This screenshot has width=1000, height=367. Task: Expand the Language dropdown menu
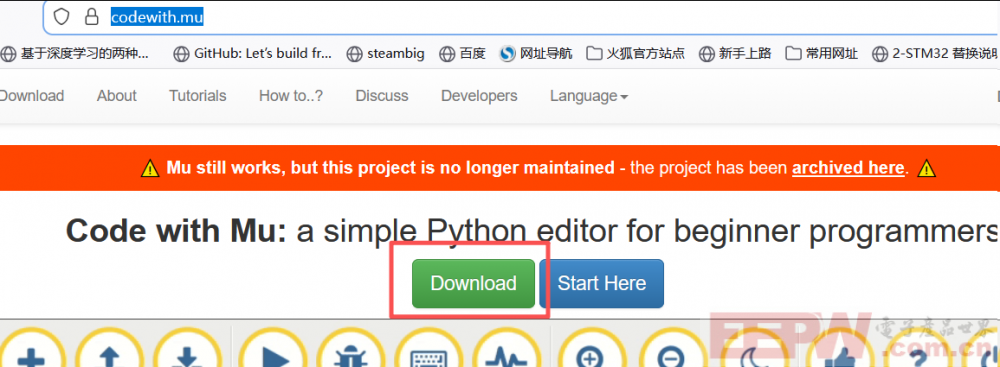click(589, 96)
